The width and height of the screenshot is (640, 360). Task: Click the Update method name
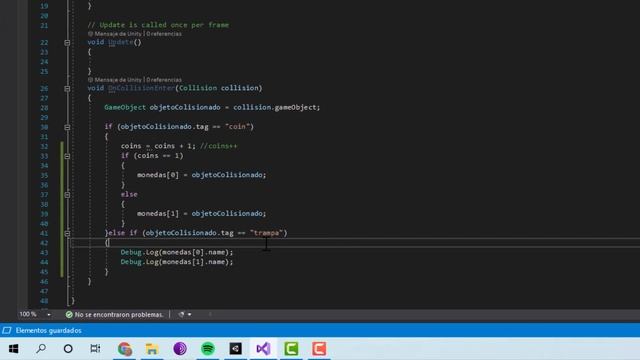click(120, 42)
